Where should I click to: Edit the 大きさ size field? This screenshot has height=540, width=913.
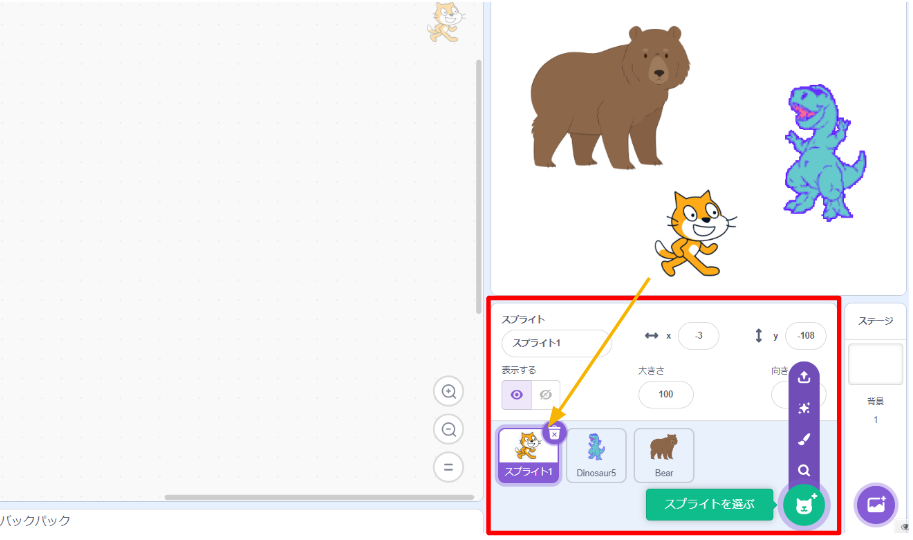pyautogui.click(x=666, y=394)
